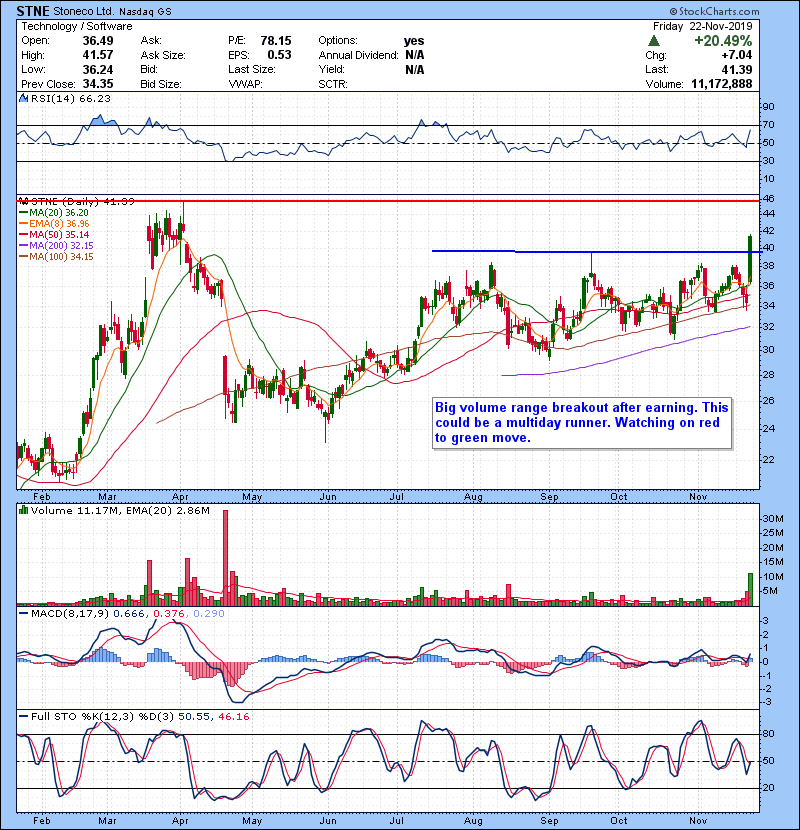Click the MACD(8,17,9) indicator label
The image size is (800, 830).
pyautogui.click(x=70, y=614)
